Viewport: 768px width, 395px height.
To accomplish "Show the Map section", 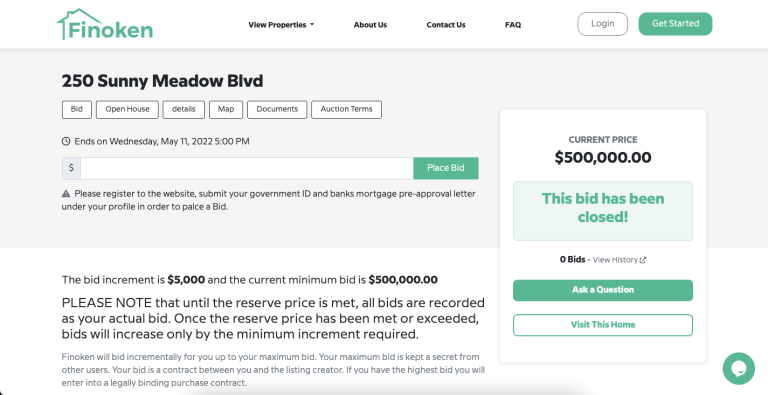I will [x=226, y=110].
